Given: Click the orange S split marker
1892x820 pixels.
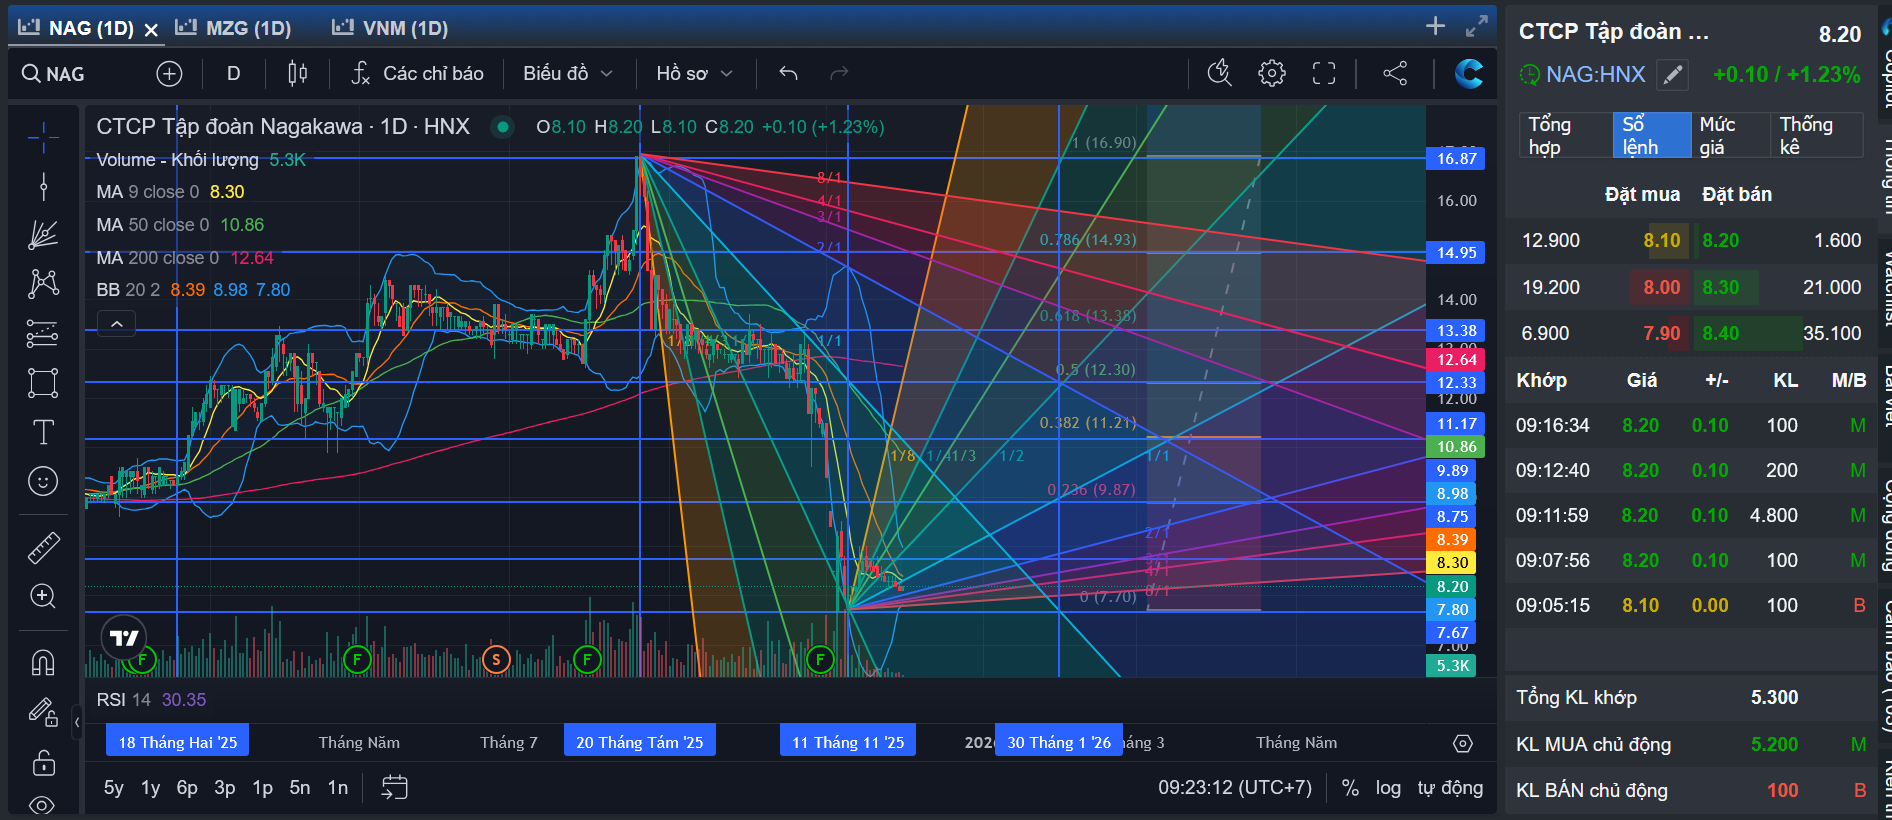Looking at the screenshot, I should 496,659.
